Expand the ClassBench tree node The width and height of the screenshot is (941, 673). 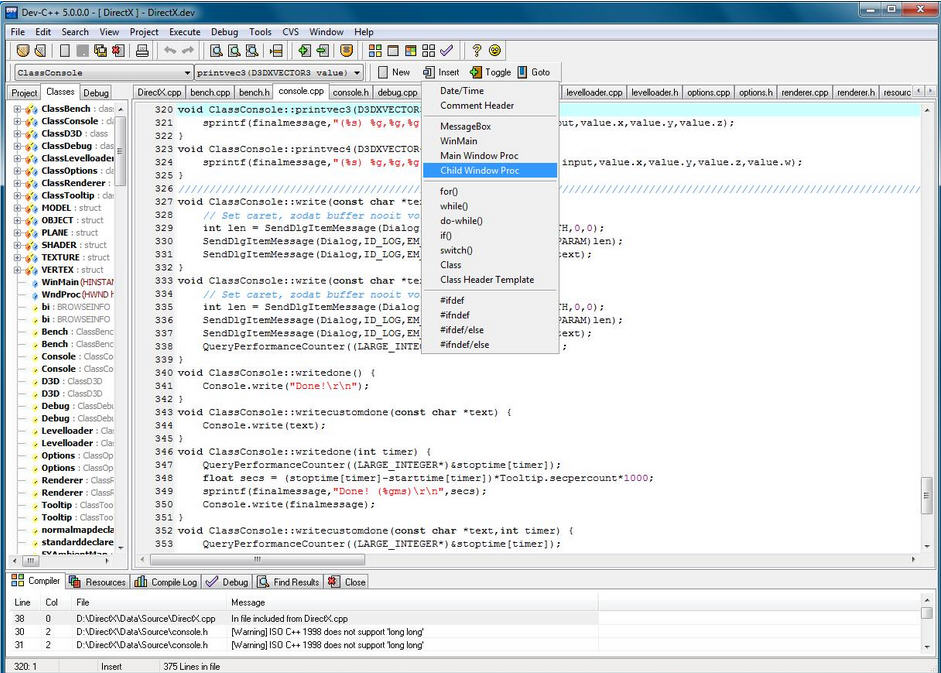(x=18, y=109)
